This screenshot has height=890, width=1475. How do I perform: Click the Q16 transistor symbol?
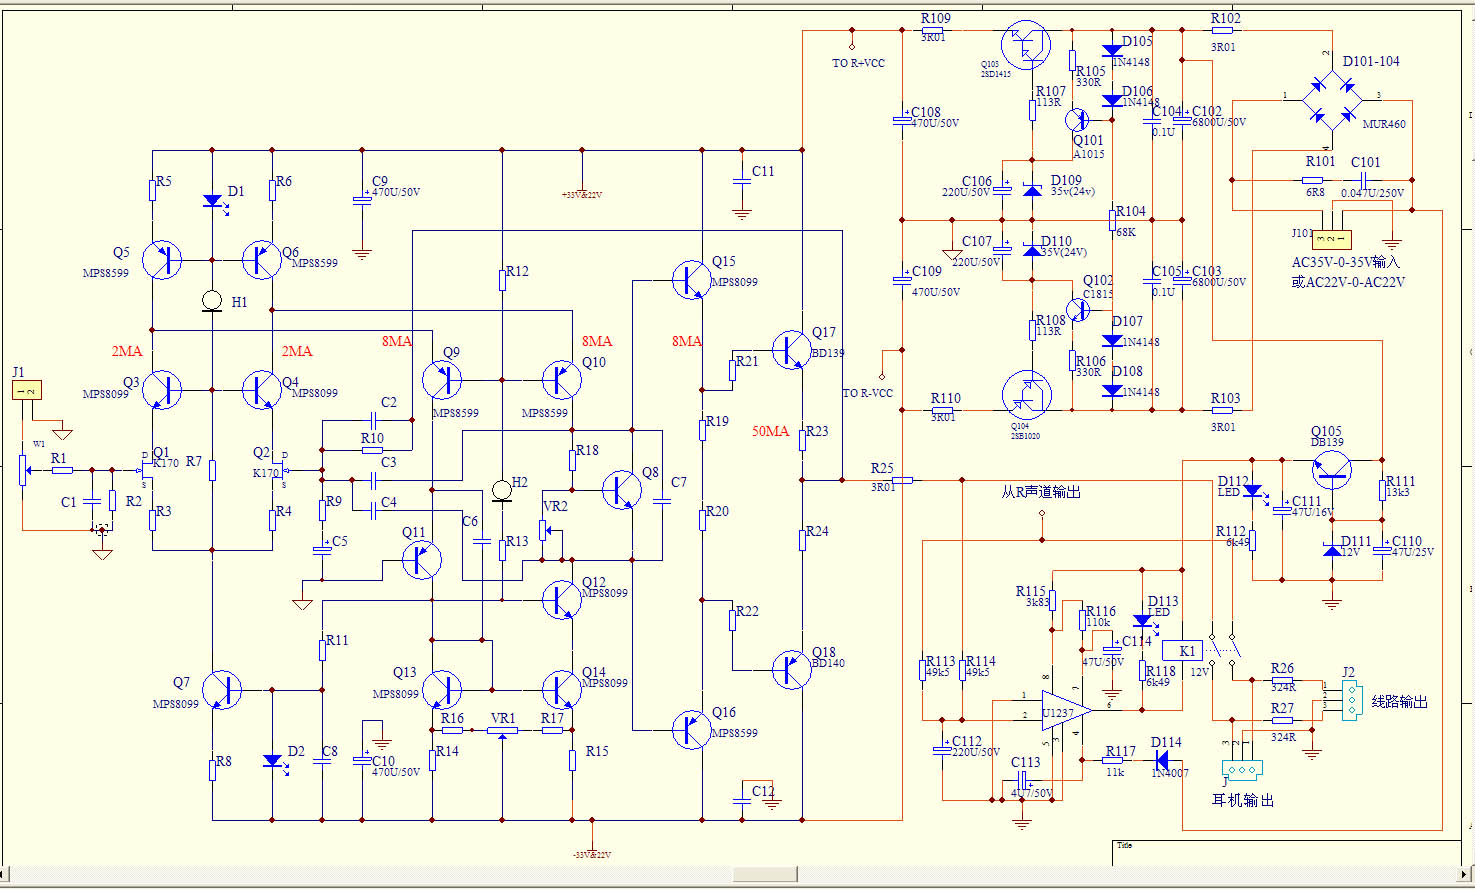click(x=691, y=730)
